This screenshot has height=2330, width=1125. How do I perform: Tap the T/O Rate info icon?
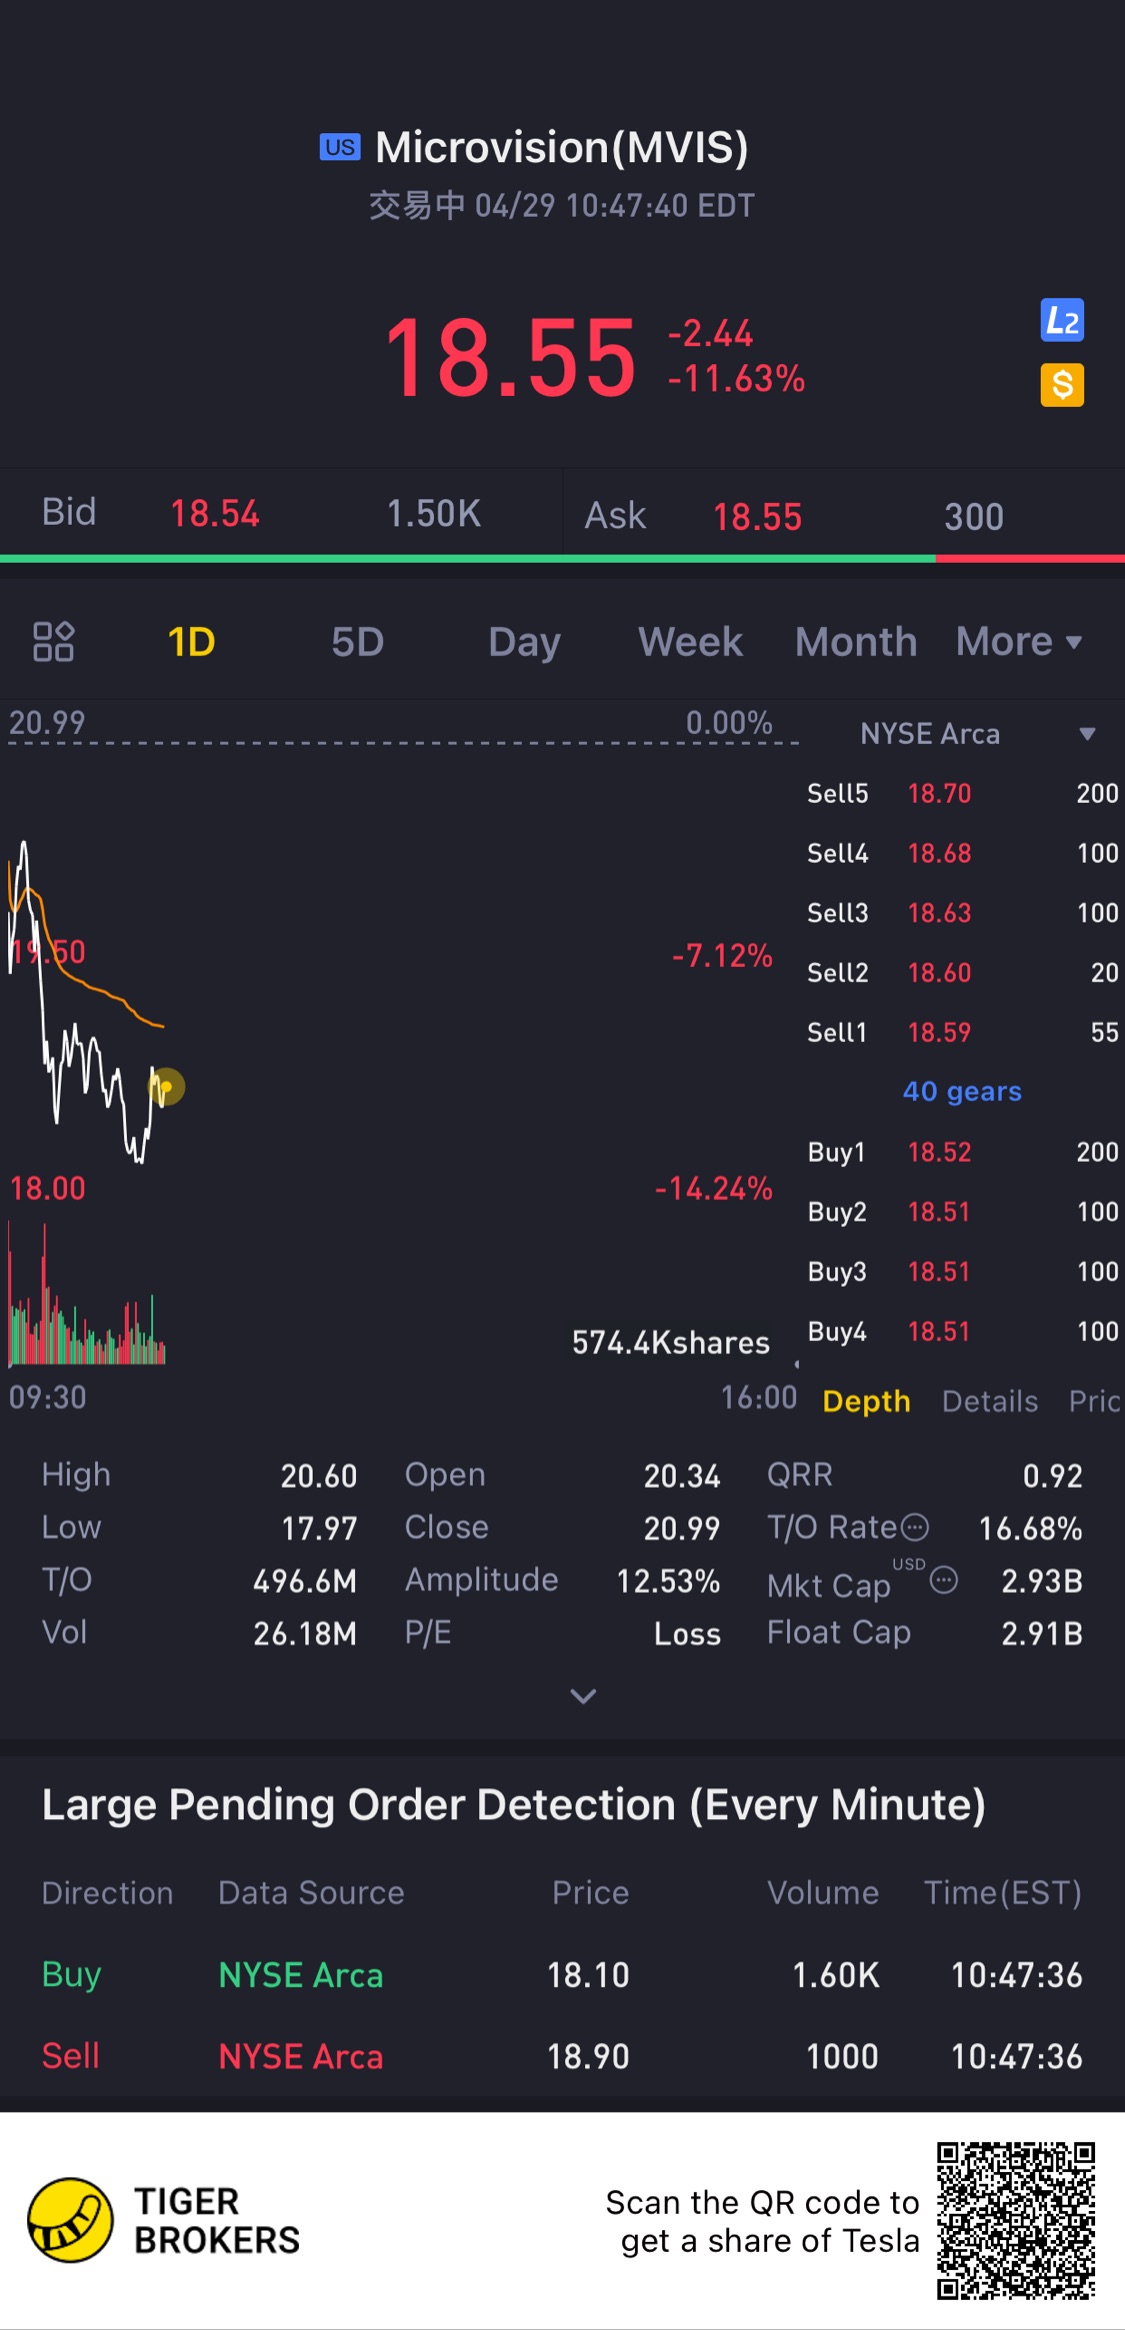915,1527
